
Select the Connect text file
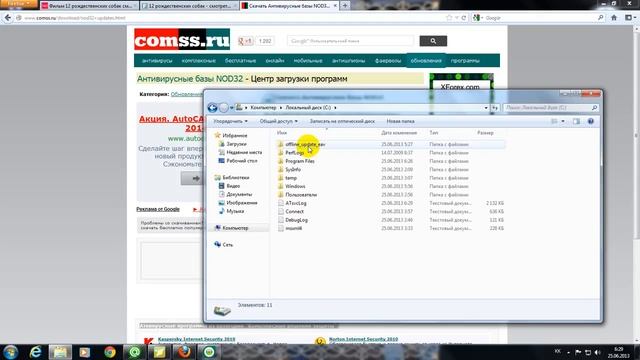tap(294, 211)
